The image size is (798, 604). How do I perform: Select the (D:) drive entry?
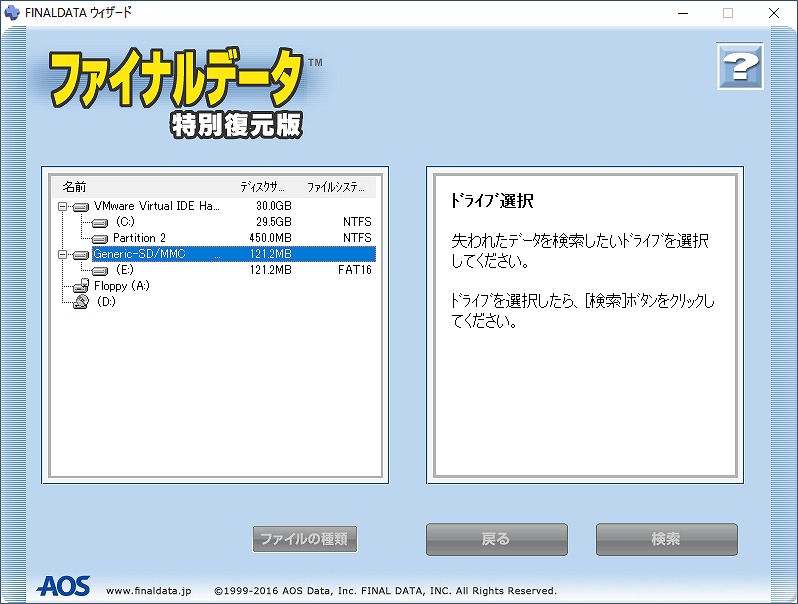[x=106, y=302]
